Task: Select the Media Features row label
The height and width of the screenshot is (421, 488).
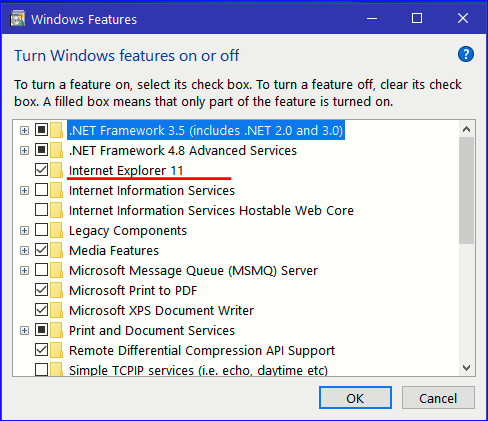Action: pos(114,251)
